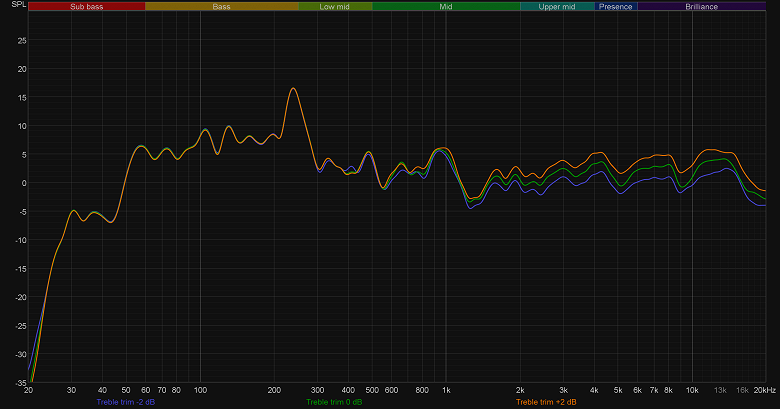Viewport: 780px width, 409px height.
Task: Select the 100 Hz axis tick label
Action: coord(200,390)
